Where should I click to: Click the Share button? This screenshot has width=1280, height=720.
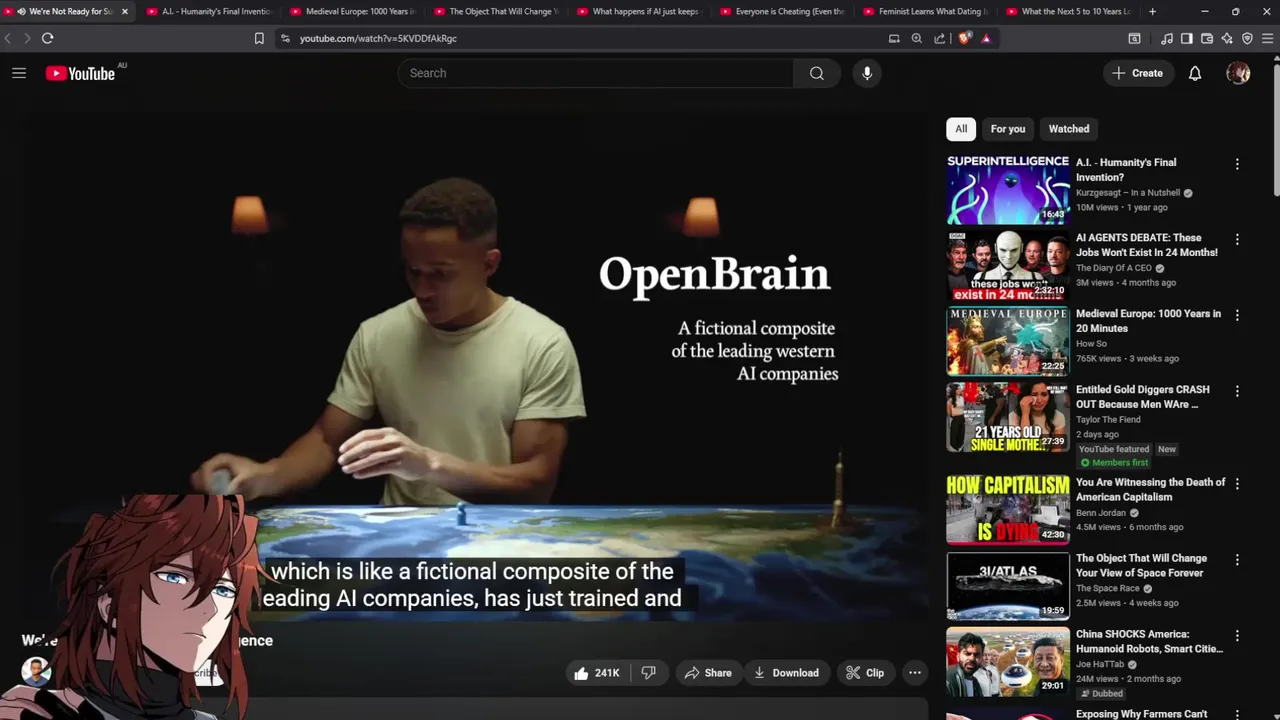(708, 673)
